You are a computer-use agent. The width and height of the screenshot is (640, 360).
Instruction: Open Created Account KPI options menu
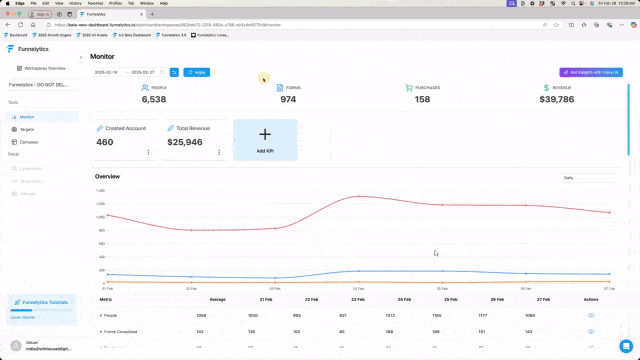pyautogui.click(x=148, y=152)
